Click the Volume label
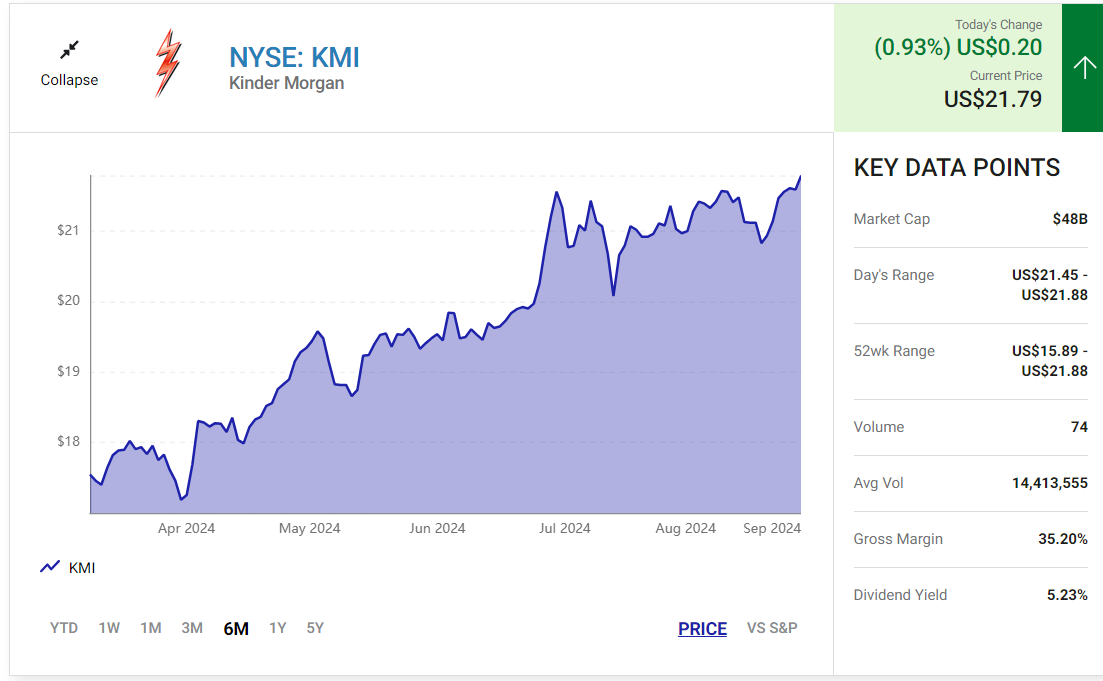This screenshot has height=681, width=1103. click(x=879, y=427)
